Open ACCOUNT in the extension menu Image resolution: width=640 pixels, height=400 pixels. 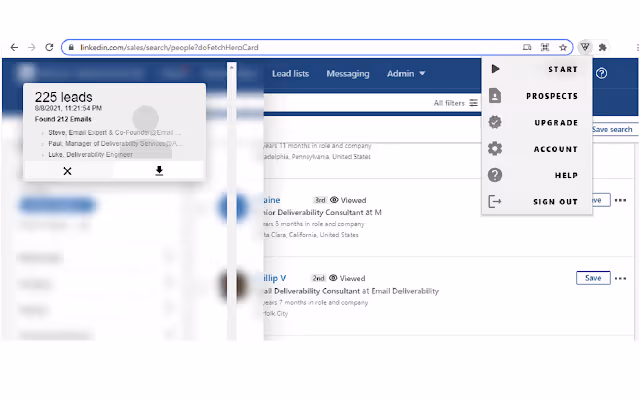coord(556,149)
